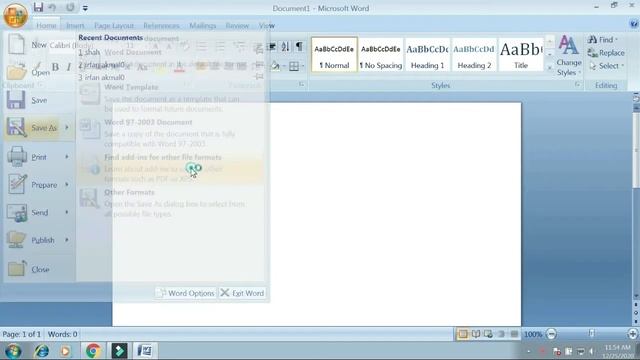Apply the Heading 1 style
Screen dimensions: 640x360
point(427,55)
